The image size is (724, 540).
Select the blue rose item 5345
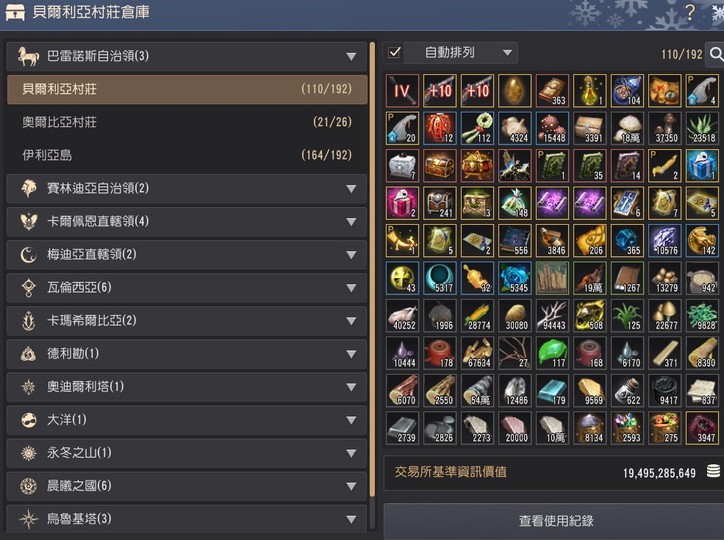tap(515, 278)
